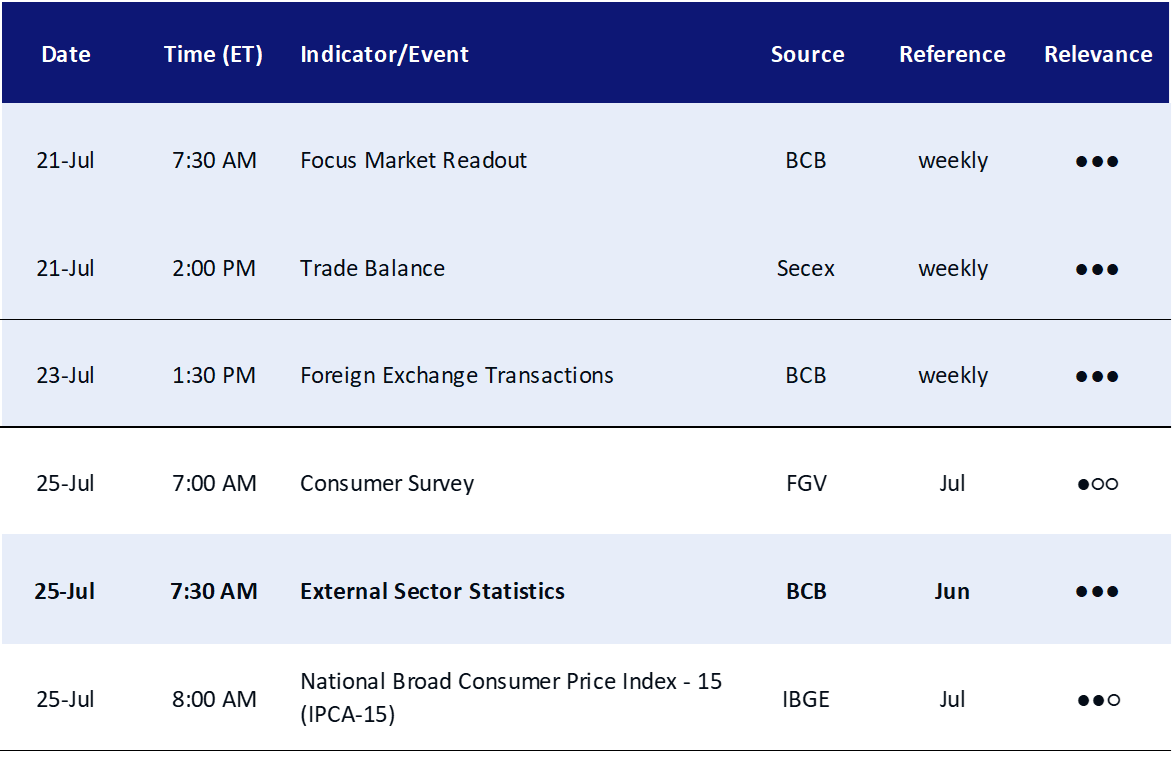
Task: Open the Foreign Exchange Transactions entry
Action: (457, 376)
